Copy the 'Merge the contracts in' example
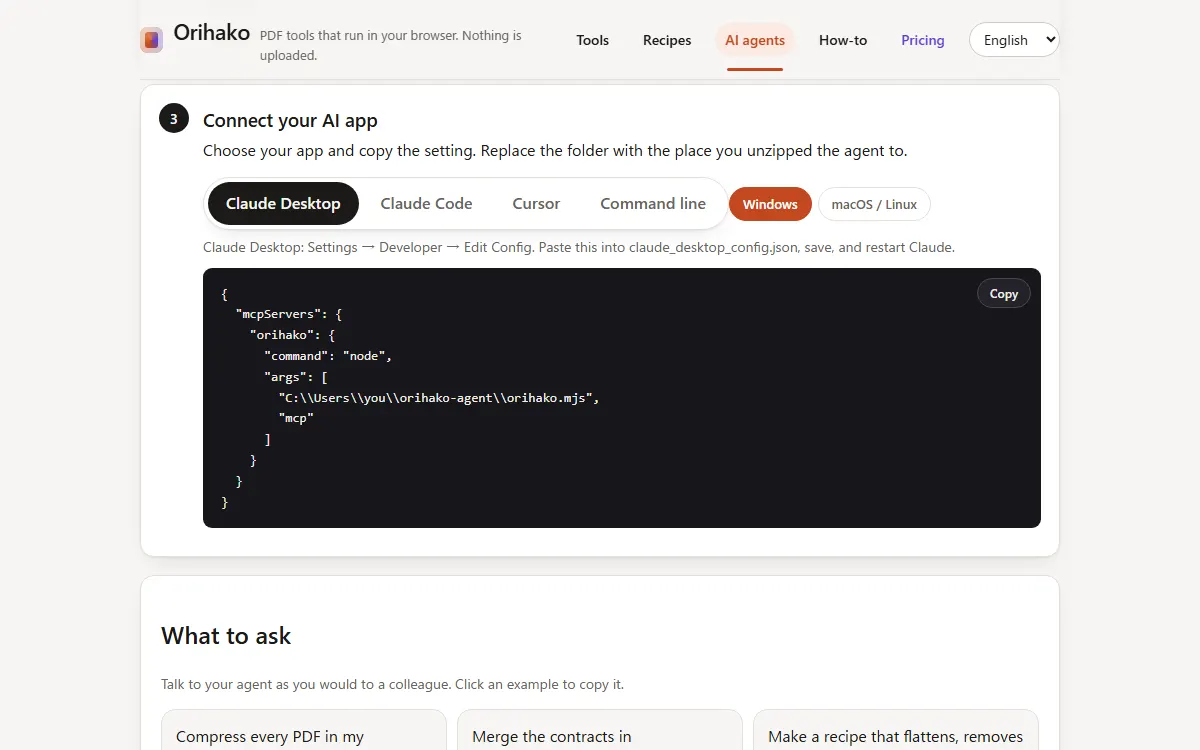The height and width of the screenshot is (750, 1200). (x=600, y=730)
